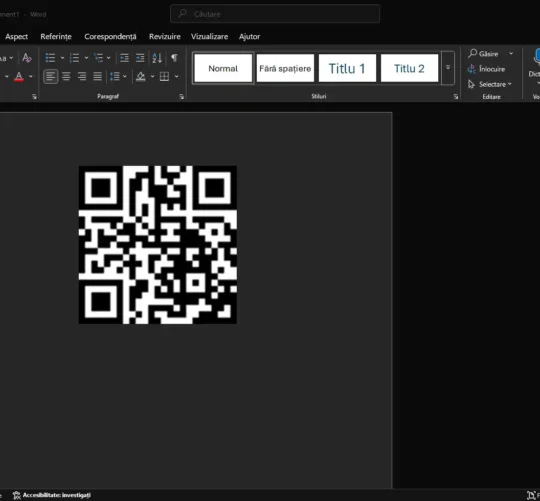Image resolution: width=540 pixels, height=501 pixels.
Task: Apply the Titlu 1 style
Action: coord(347,68)
